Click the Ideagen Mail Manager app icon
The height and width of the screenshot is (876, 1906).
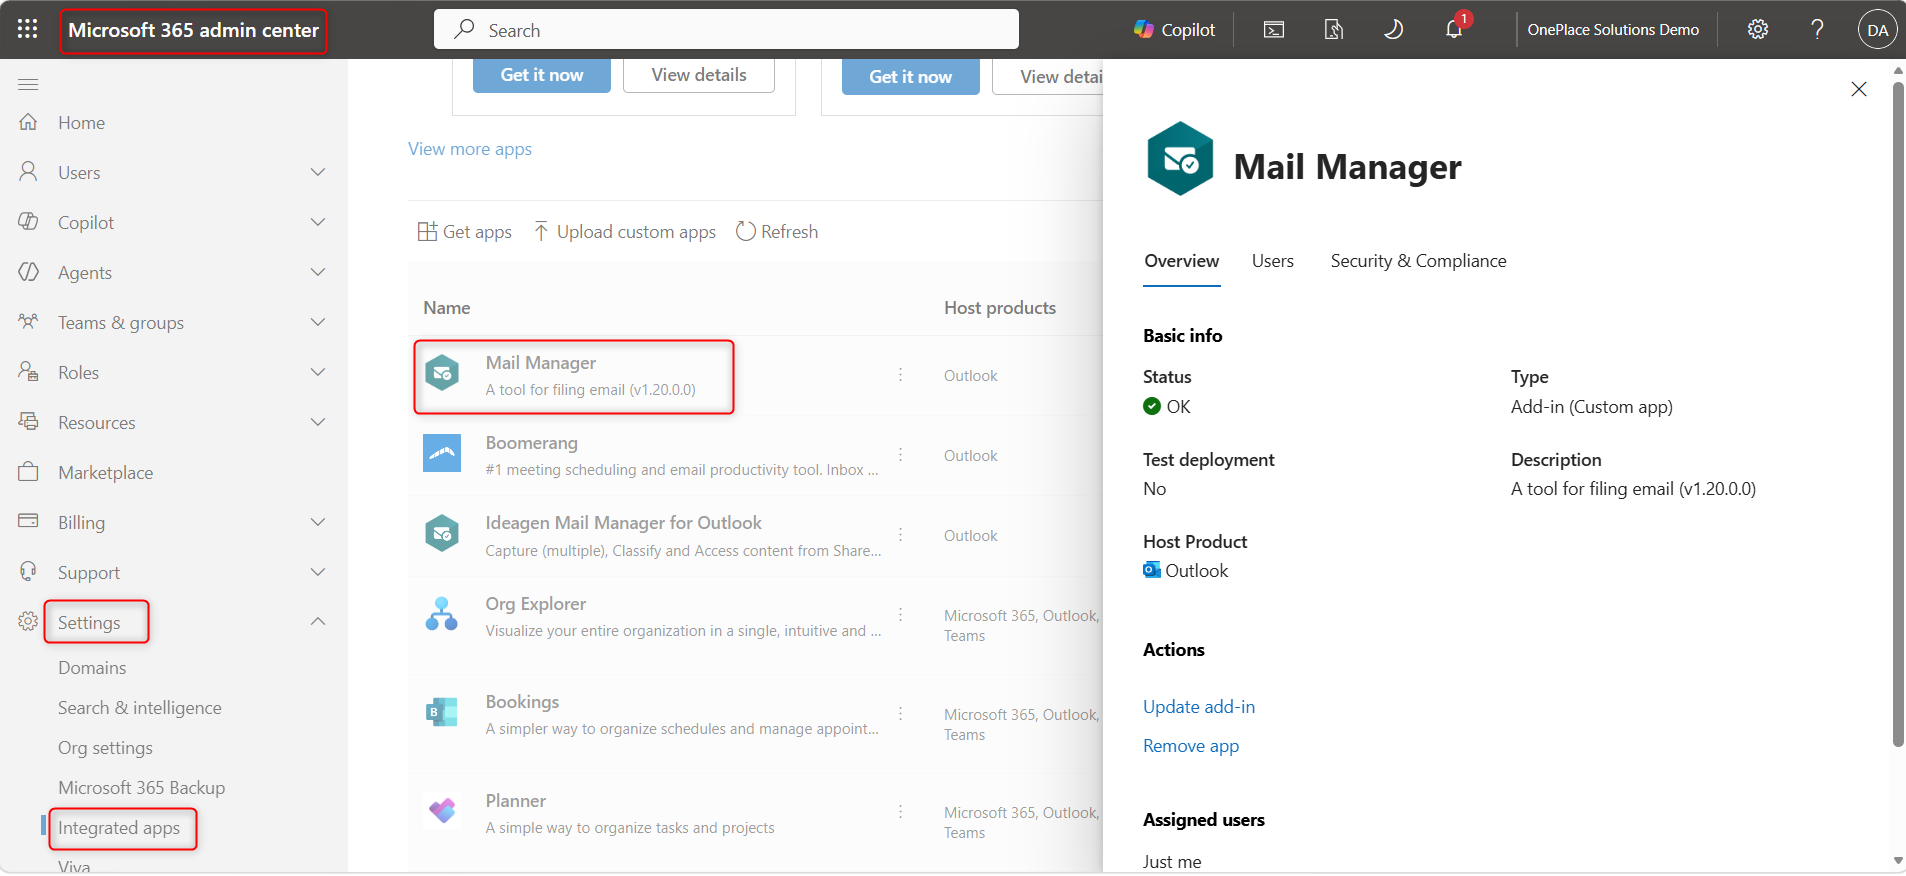442,534
